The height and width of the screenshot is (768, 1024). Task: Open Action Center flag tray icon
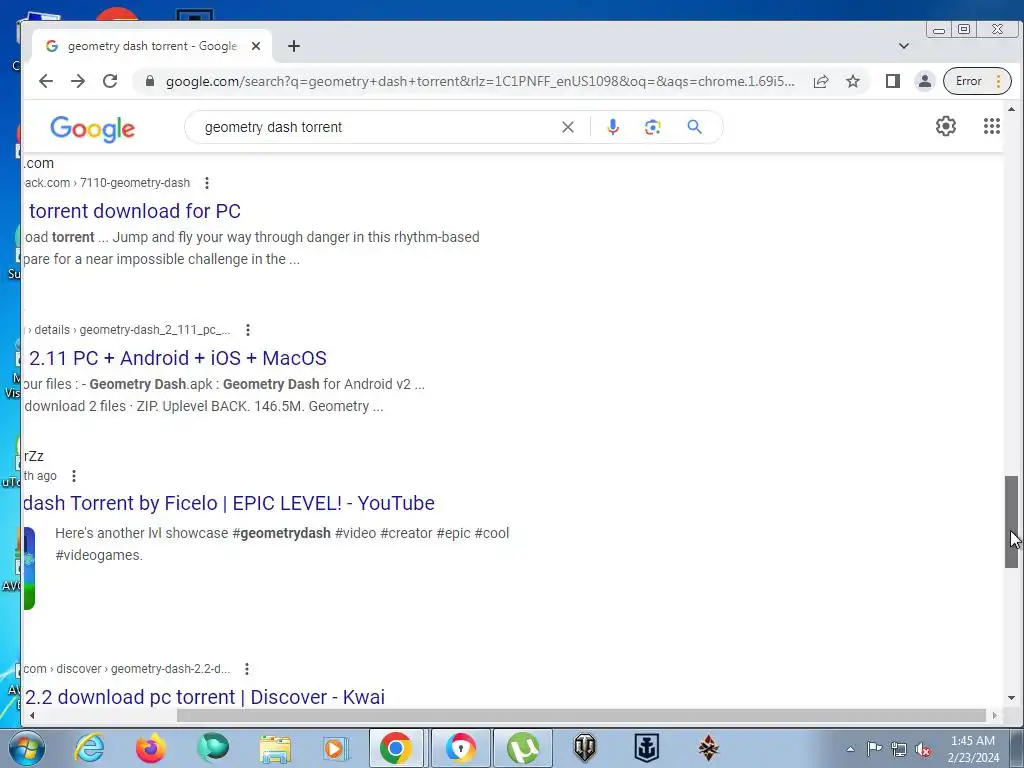874,749
